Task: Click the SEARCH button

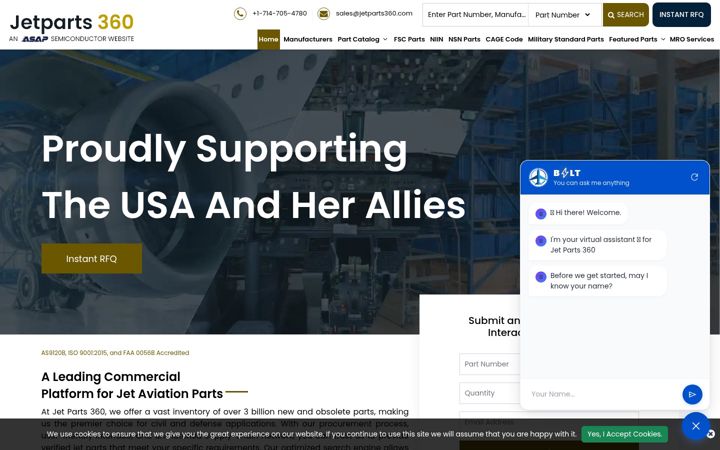Action: click(625, 15)
